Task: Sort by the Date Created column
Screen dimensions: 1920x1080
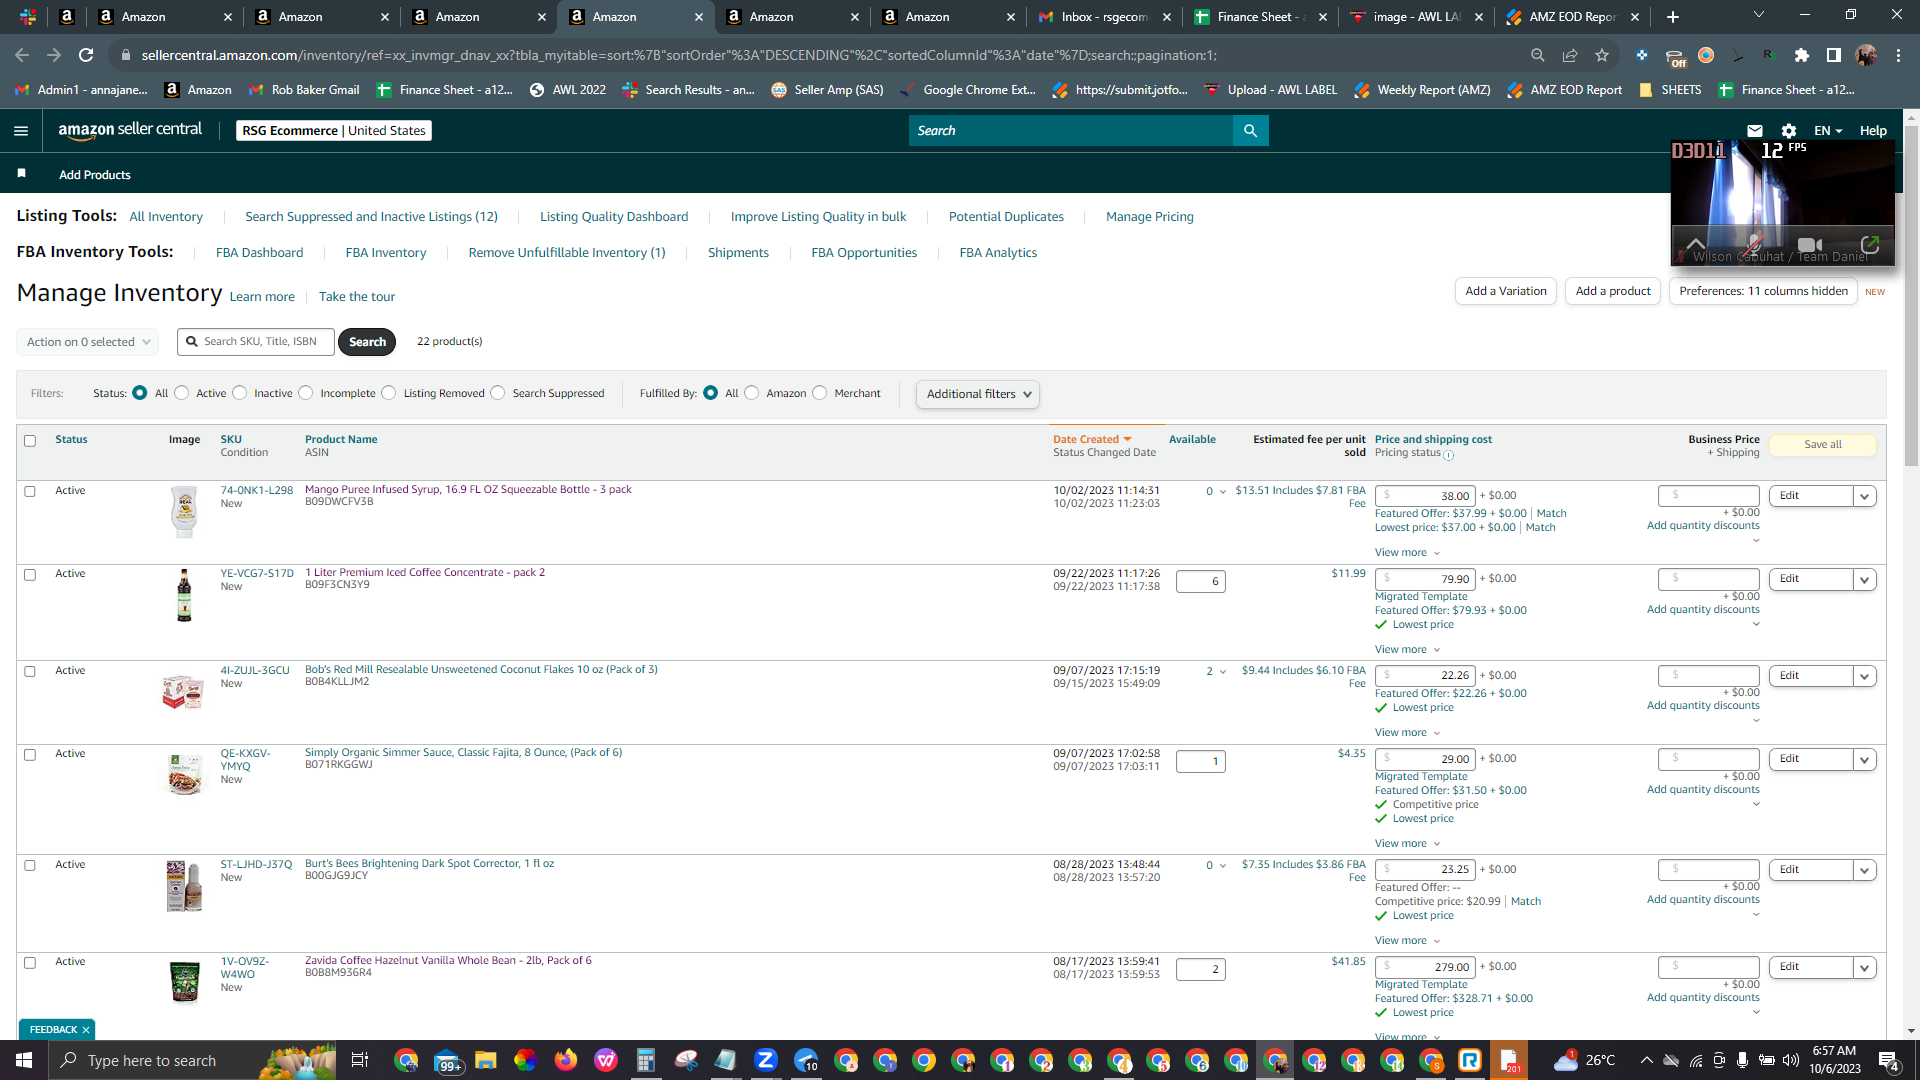Action: (1092, 440)
